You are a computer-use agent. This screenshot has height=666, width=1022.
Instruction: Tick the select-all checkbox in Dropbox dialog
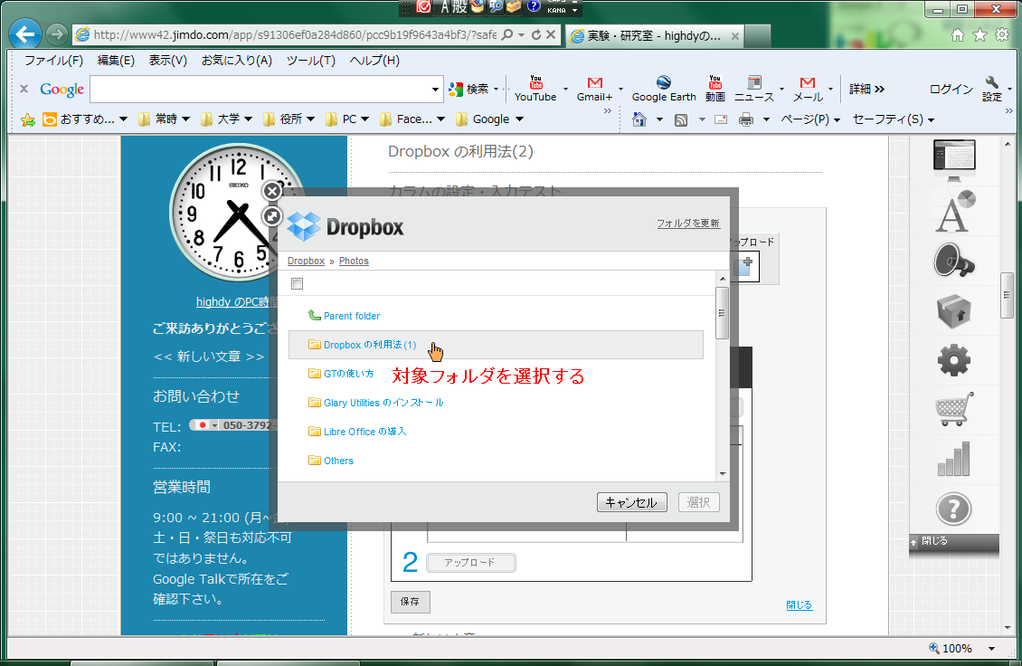tap(297, 283)
